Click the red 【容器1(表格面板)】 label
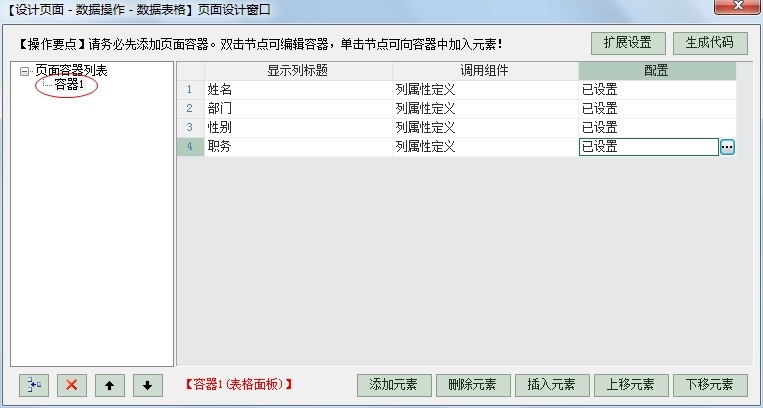This screenshot has height=408, width=763. coord(238,385)
